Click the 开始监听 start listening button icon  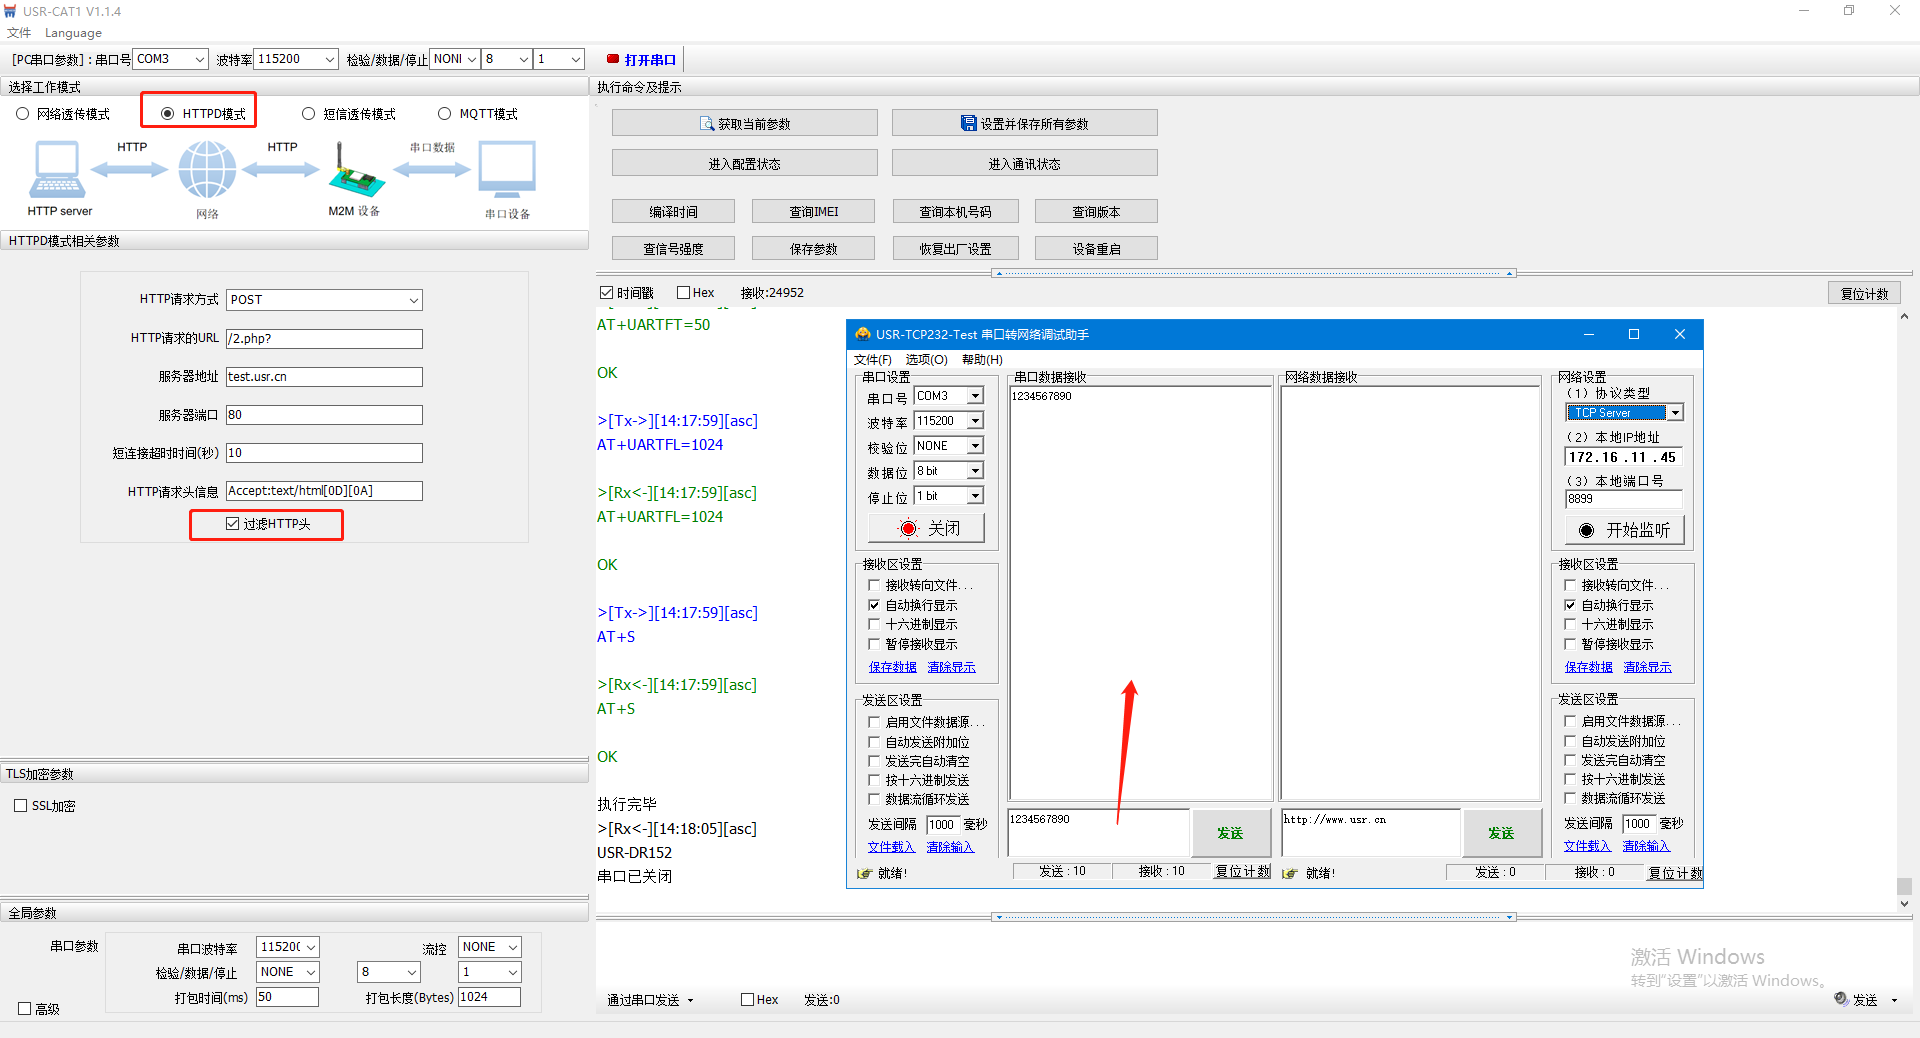[x=1586, y=531]
